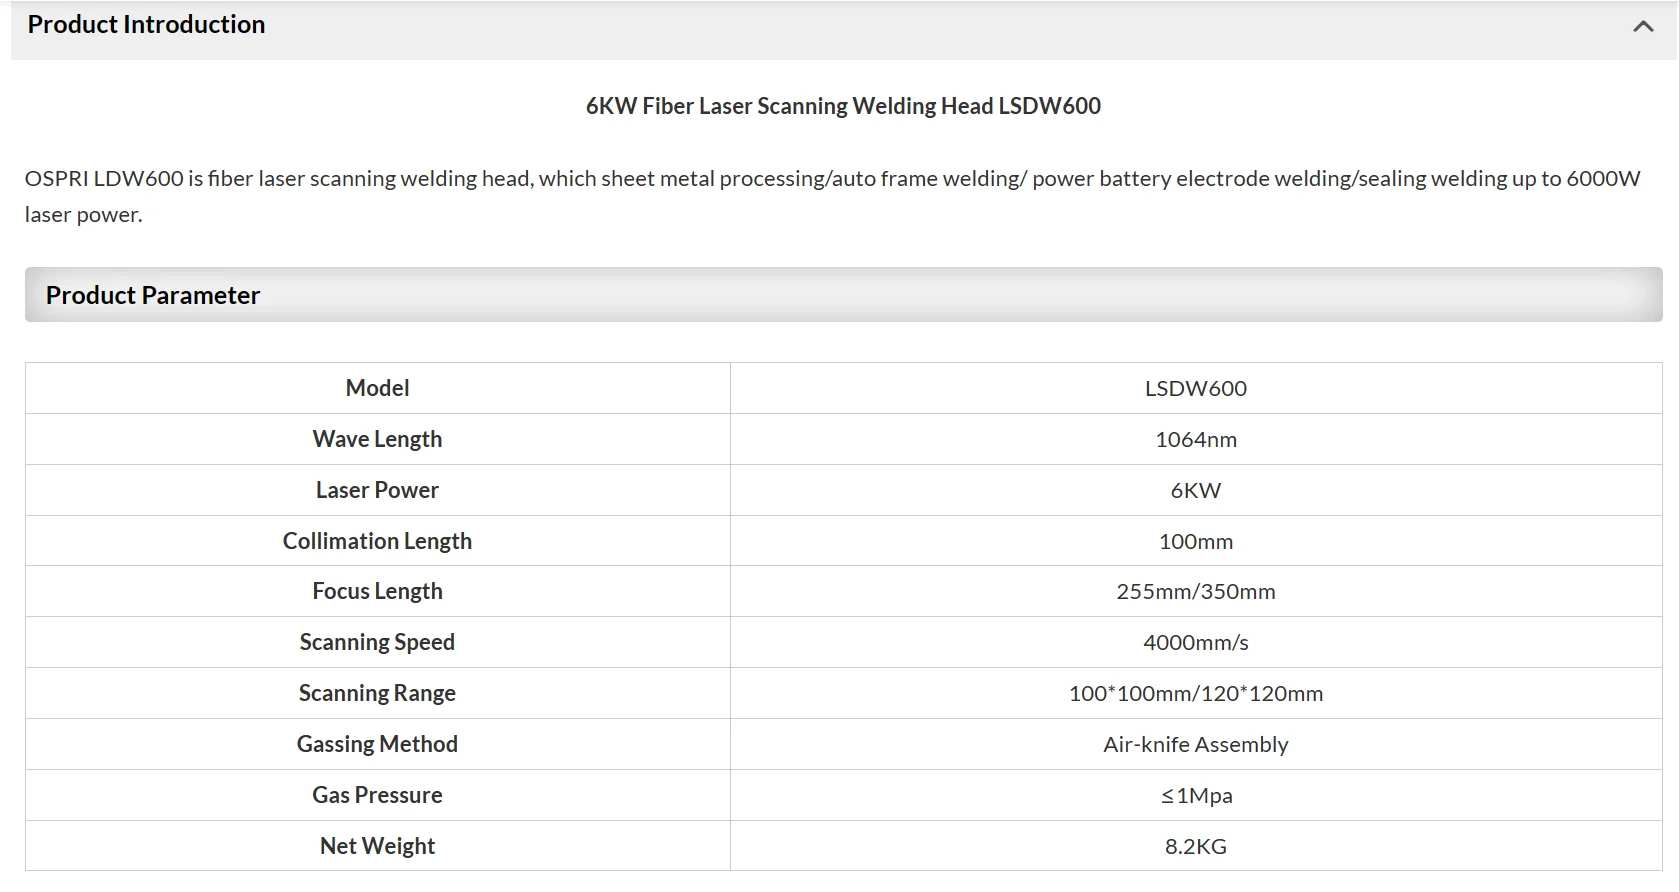Select the Laser Power row label
Screen dimensions: 1679x892
[377, 490]
